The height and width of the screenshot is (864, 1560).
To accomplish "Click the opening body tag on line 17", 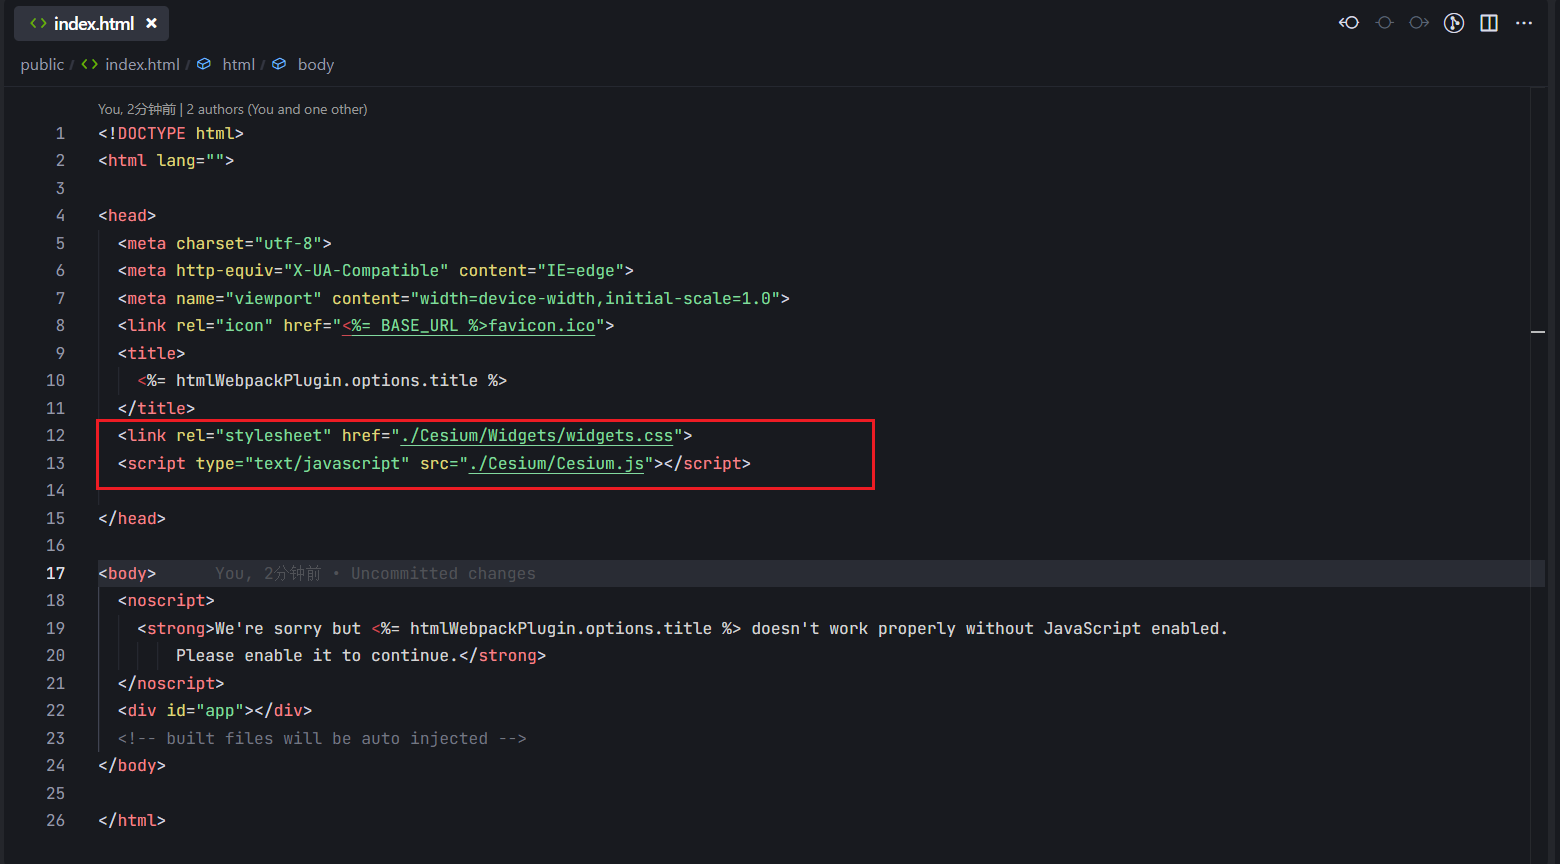I will pyautogui.click(x=127, y=574).
